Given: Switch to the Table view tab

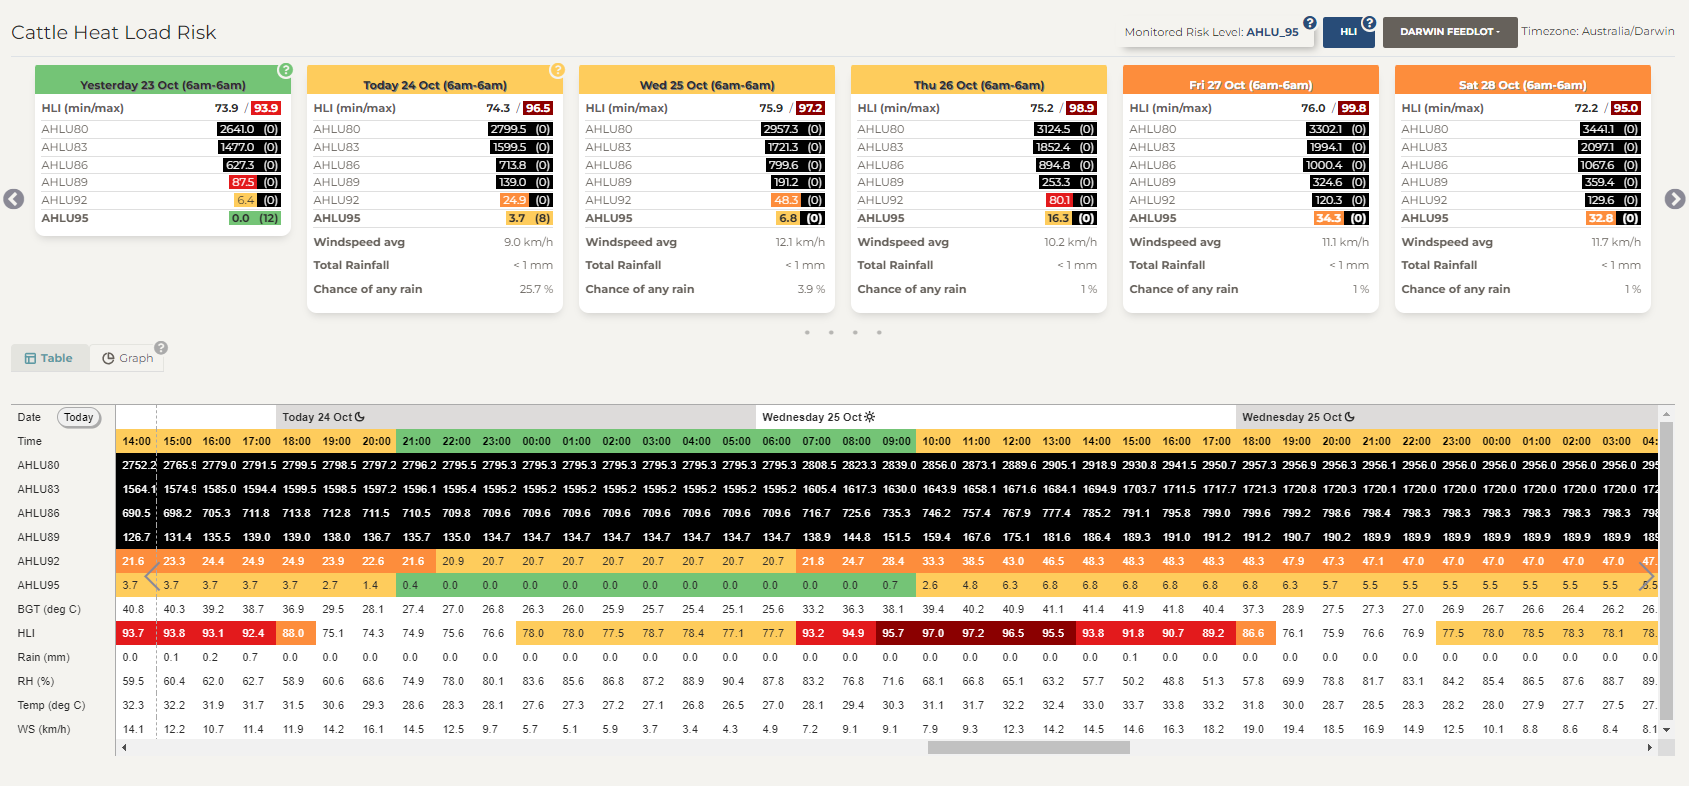Looking at the screenshot, I should 49,358.
